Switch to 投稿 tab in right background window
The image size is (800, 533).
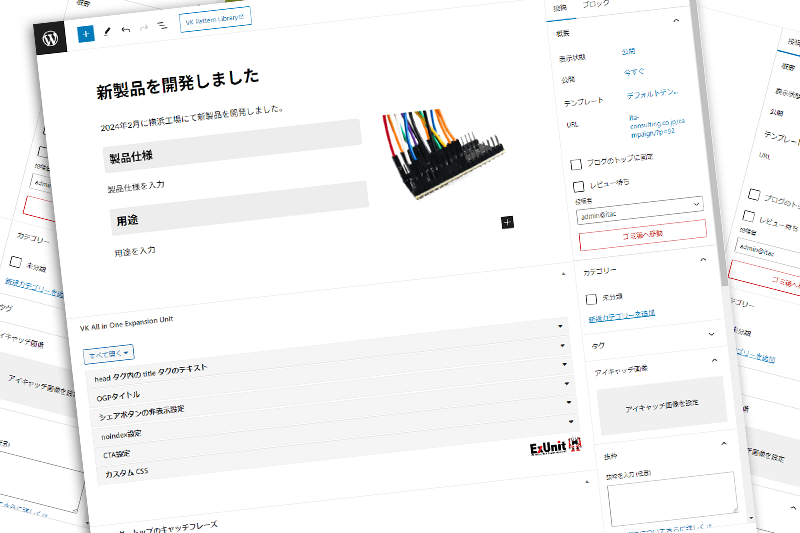792,42
